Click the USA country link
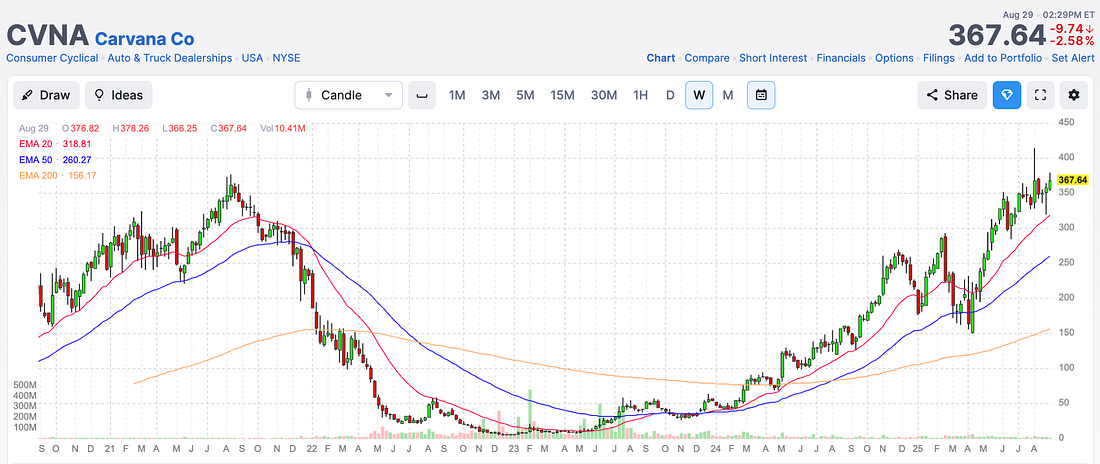This screenshot has width=1100, height=464. pyautogui.click(x=252, y=58)
